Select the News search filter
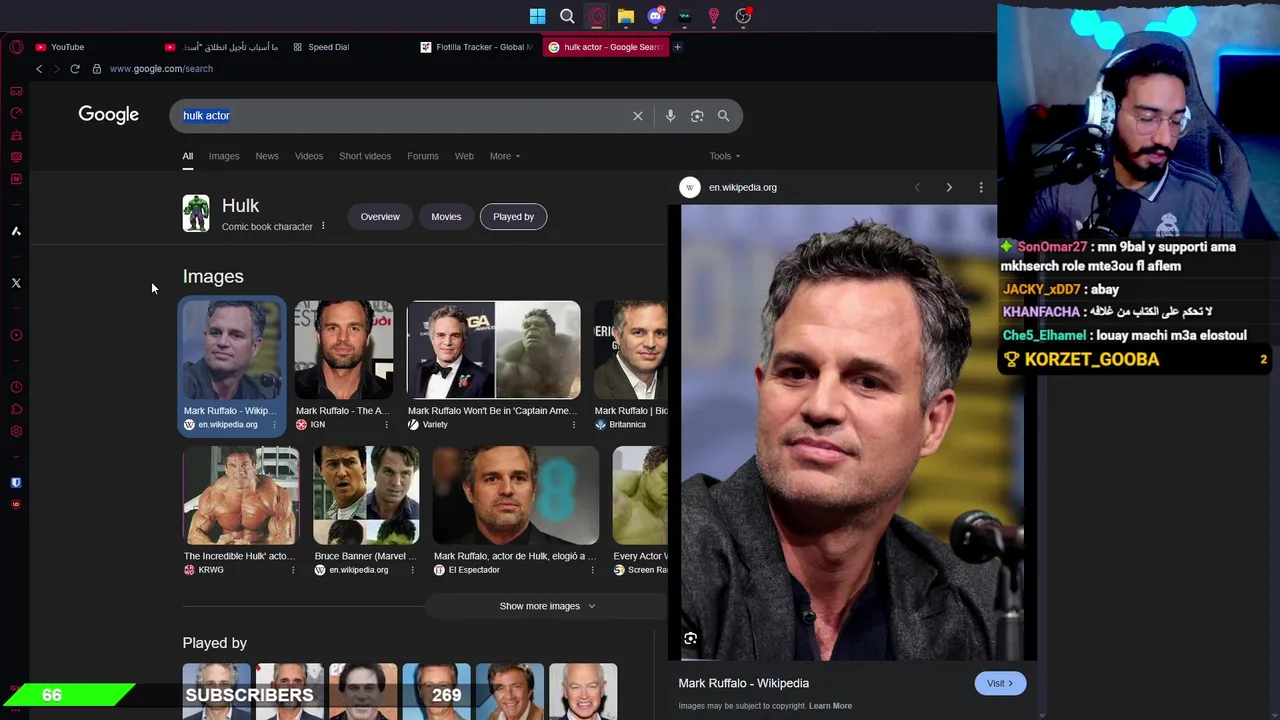Viewport: 1280px width, 720px height. coord(267,156)
